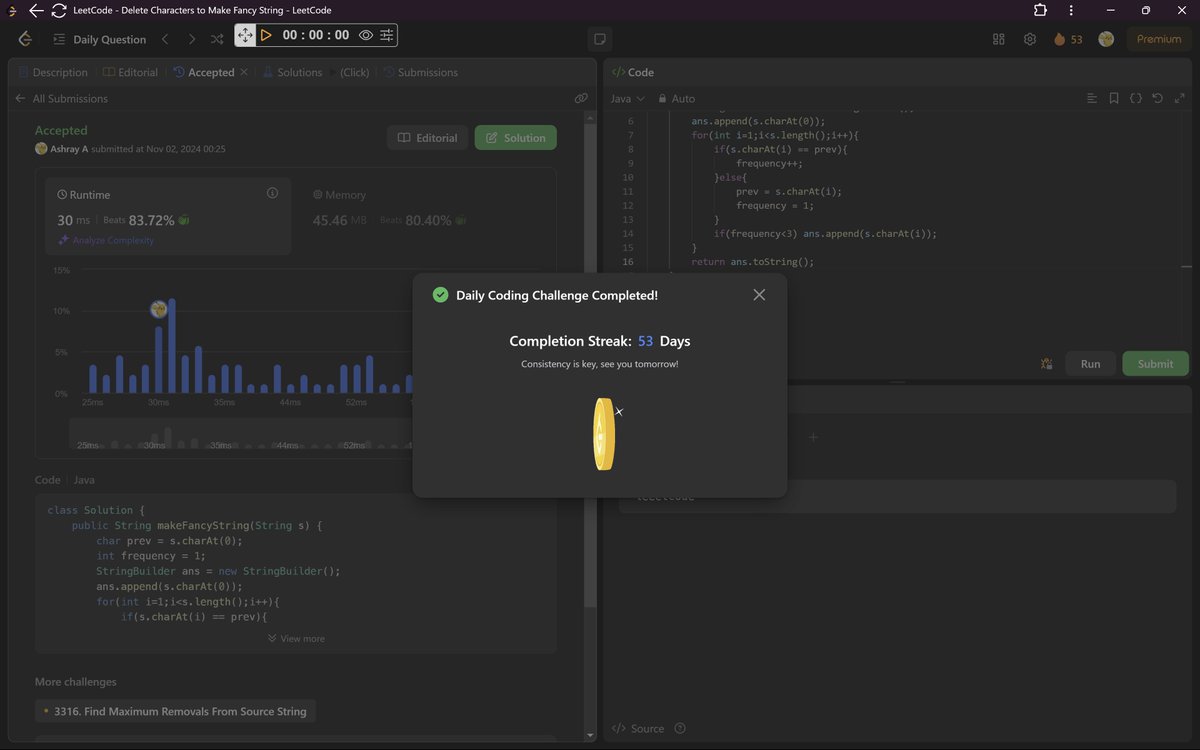This screenshot has height=750, width=1200.
Task: Toggle the Auto lock setting
Action: click(x=676, y=99)
